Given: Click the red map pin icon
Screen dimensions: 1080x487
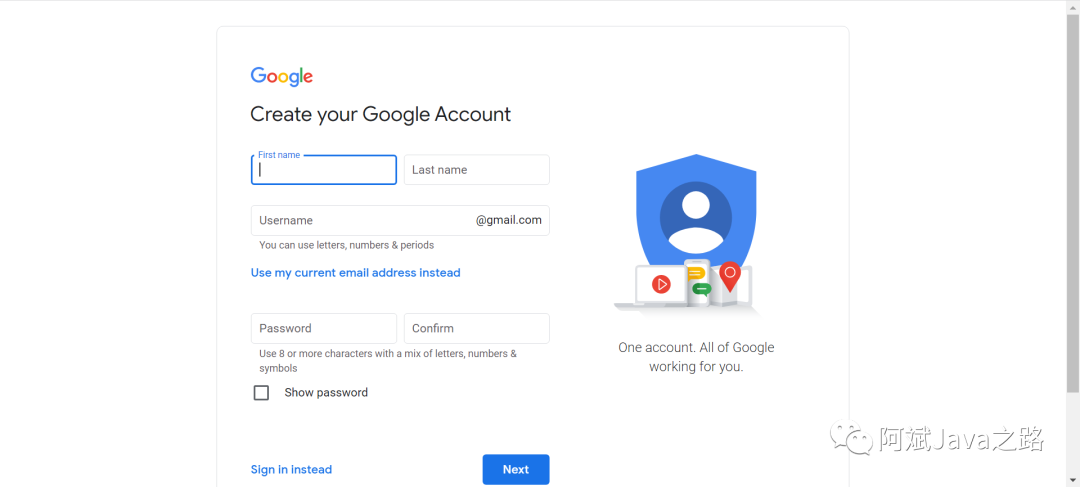Looking at the screenshot, I should tap(730, 277).
